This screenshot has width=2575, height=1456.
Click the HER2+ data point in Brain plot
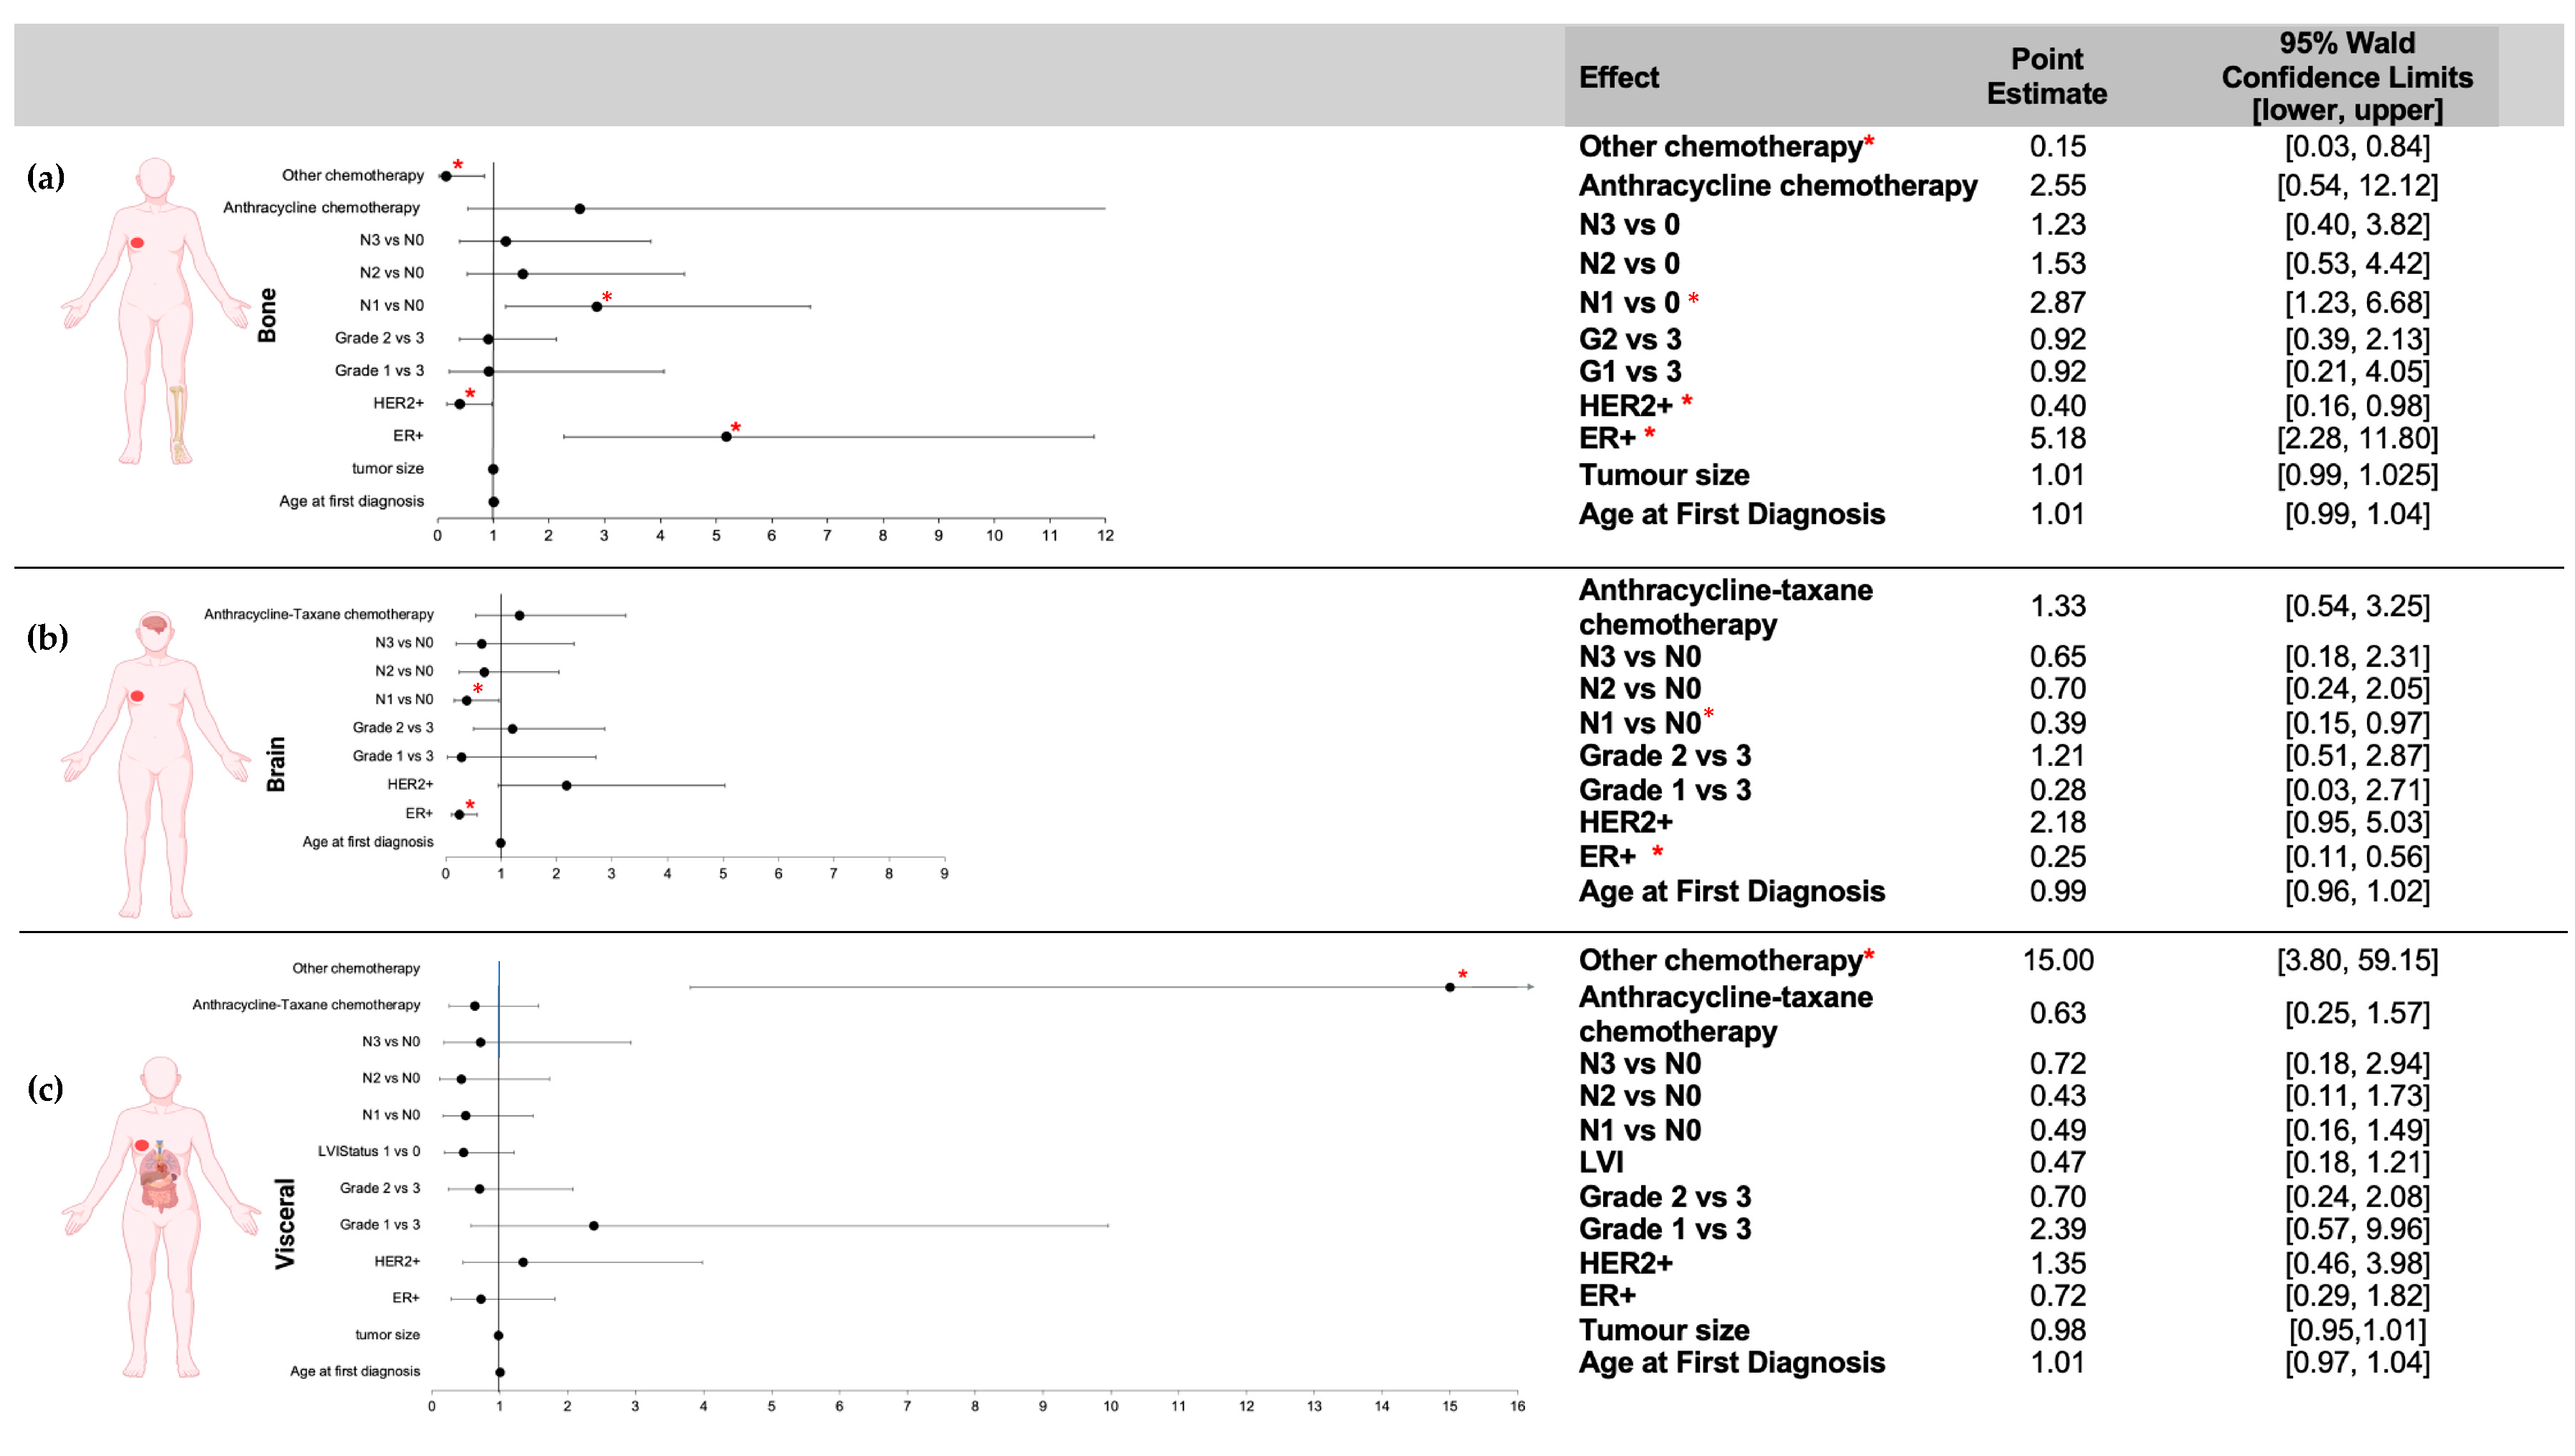(566, 786)
